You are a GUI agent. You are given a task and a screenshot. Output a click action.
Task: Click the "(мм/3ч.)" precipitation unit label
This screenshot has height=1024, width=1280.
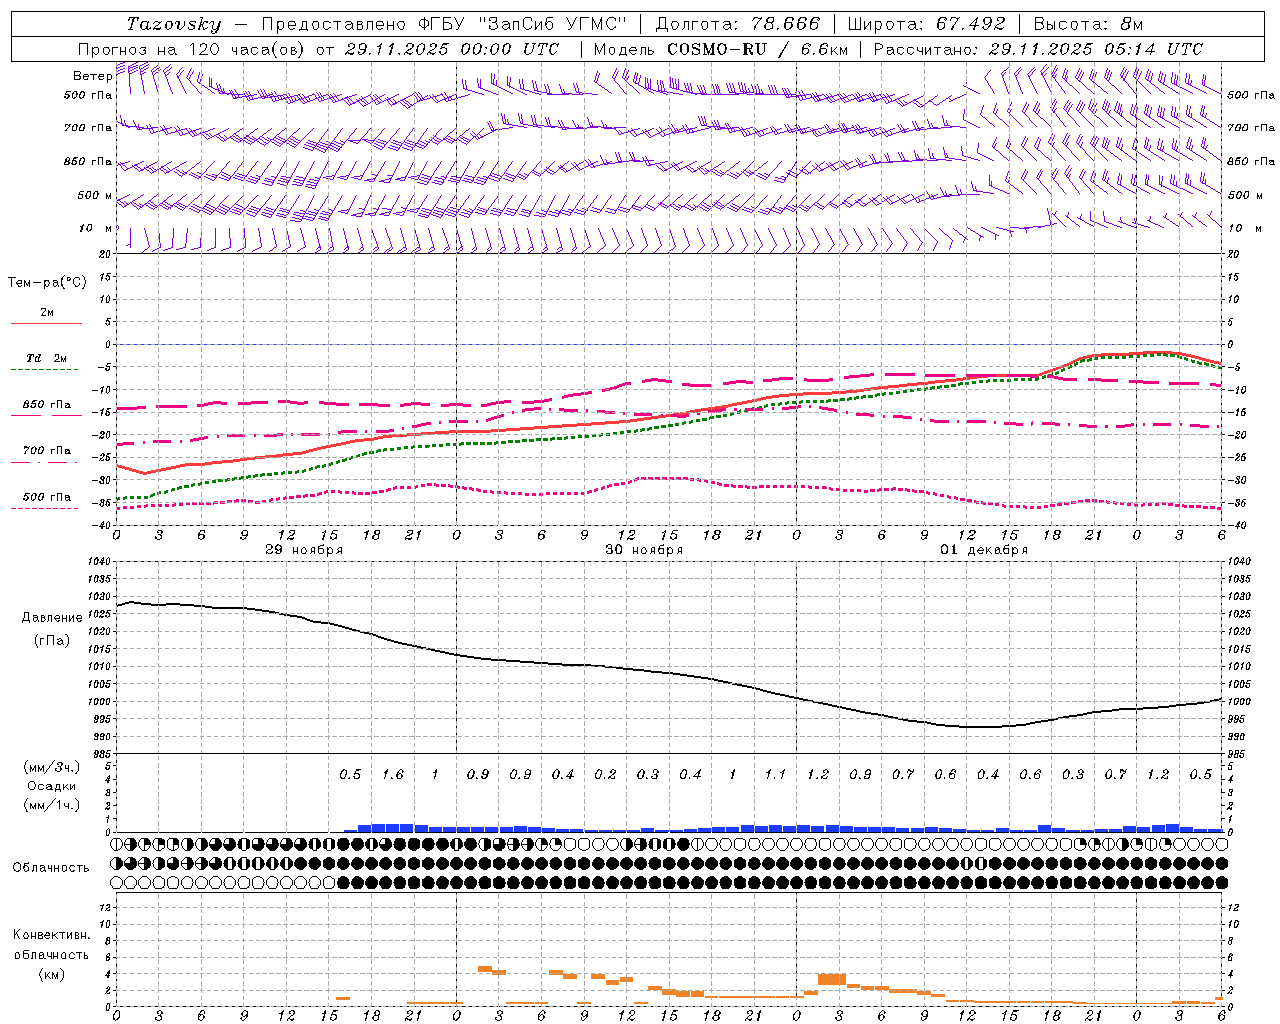click(52, 767)
